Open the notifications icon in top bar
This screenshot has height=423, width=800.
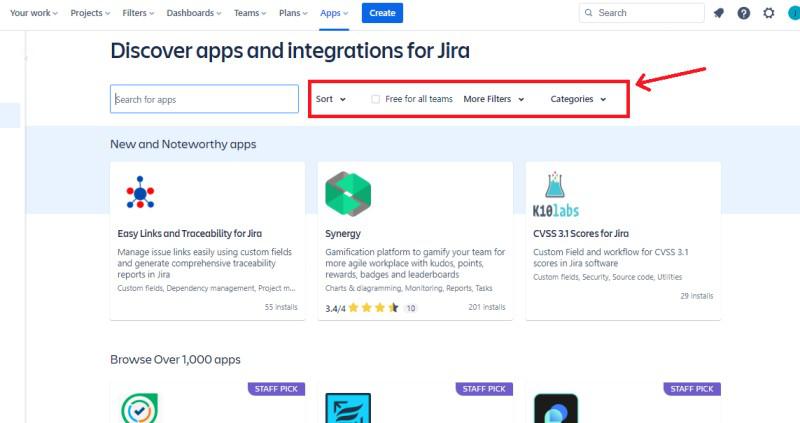[x=719, y=13]
